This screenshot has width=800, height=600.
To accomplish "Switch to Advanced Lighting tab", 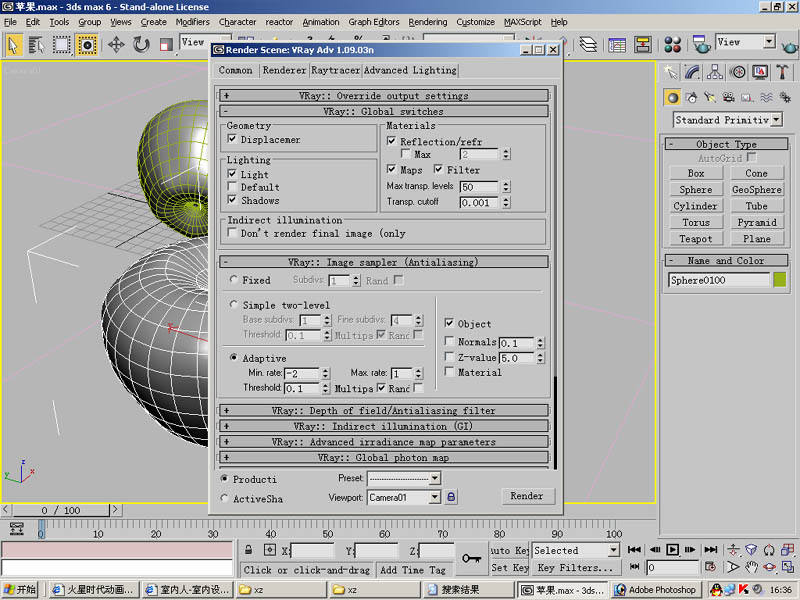I will click(x=410, y=70).
